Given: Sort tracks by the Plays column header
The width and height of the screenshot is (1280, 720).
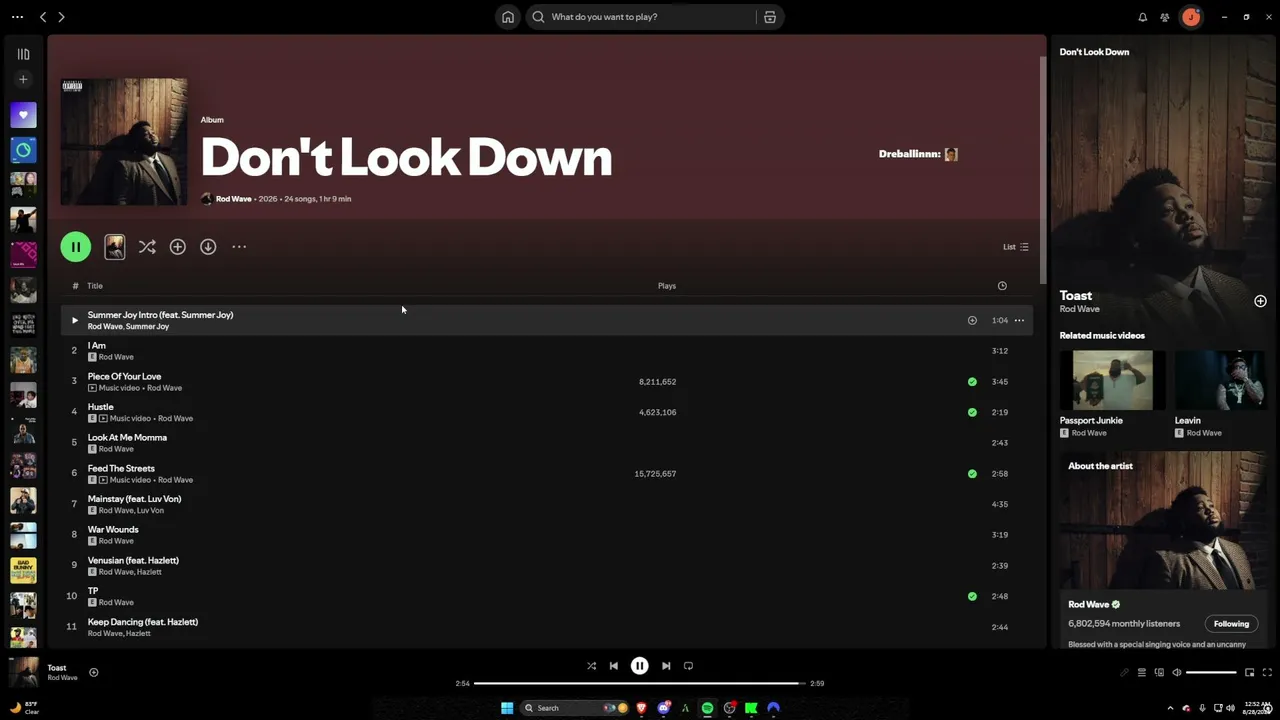Looking at the screenshot, I should coord(667,286).
